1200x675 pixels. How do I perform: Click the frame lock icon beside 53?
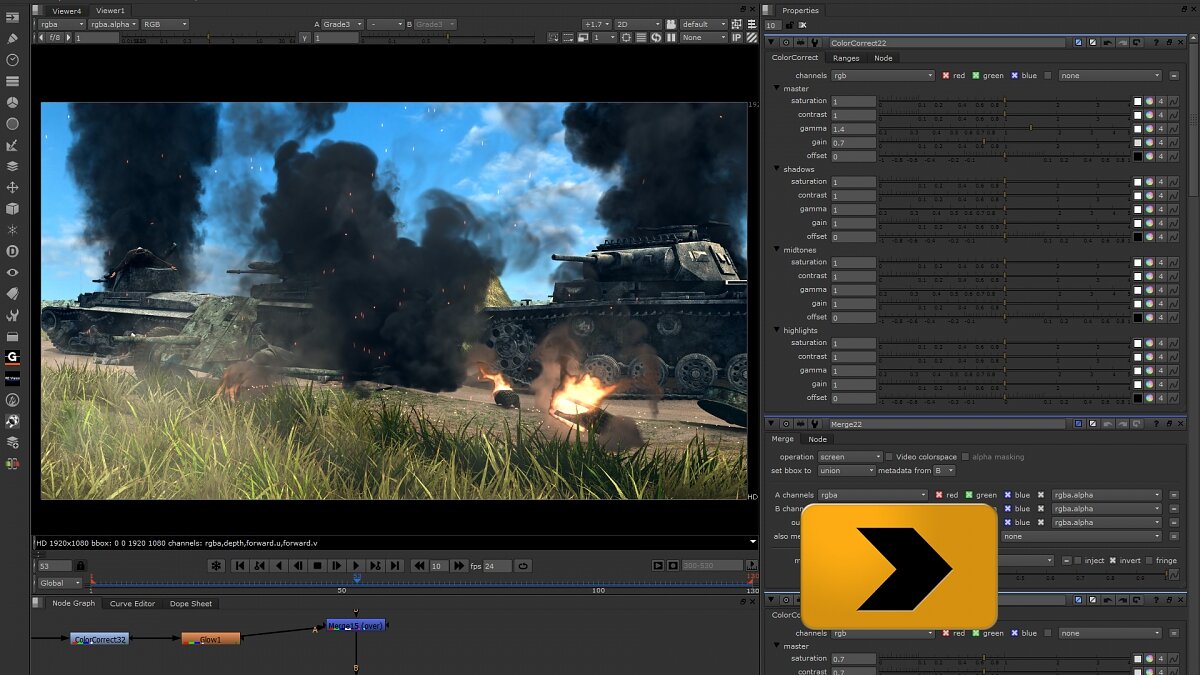click(x=80, y=566)
